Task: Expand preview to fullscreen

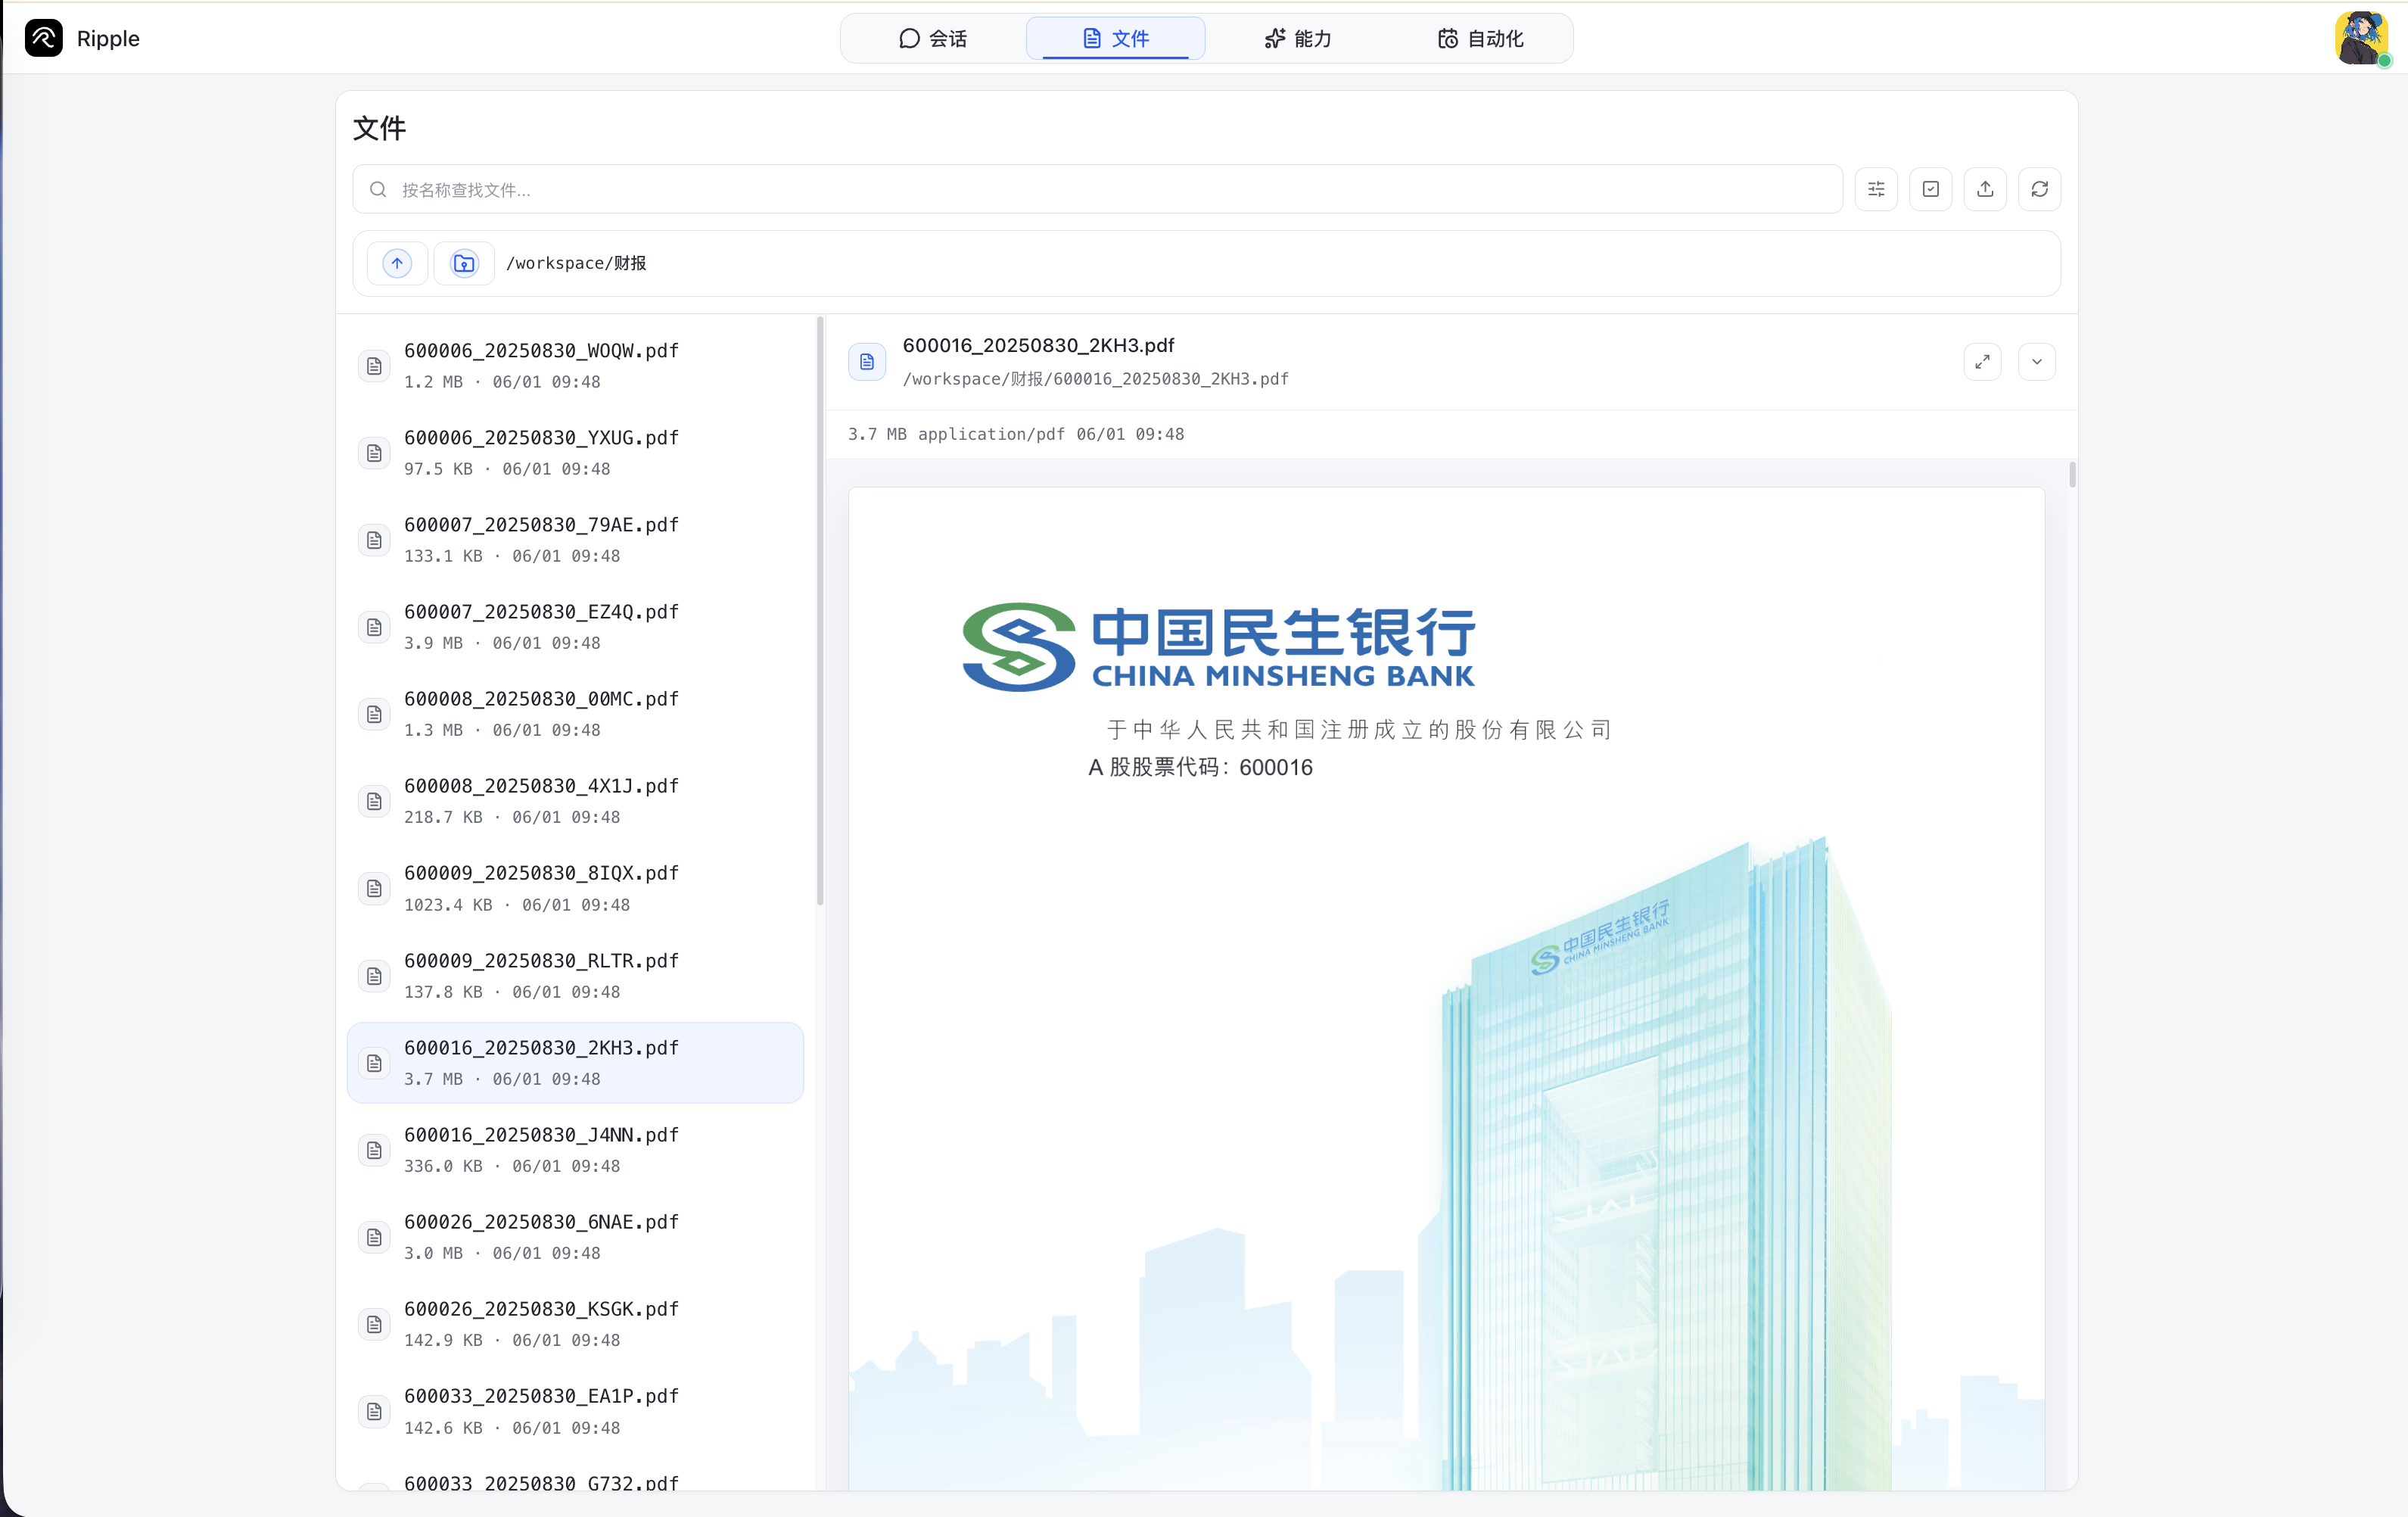Action: (x=1982, y=361)
